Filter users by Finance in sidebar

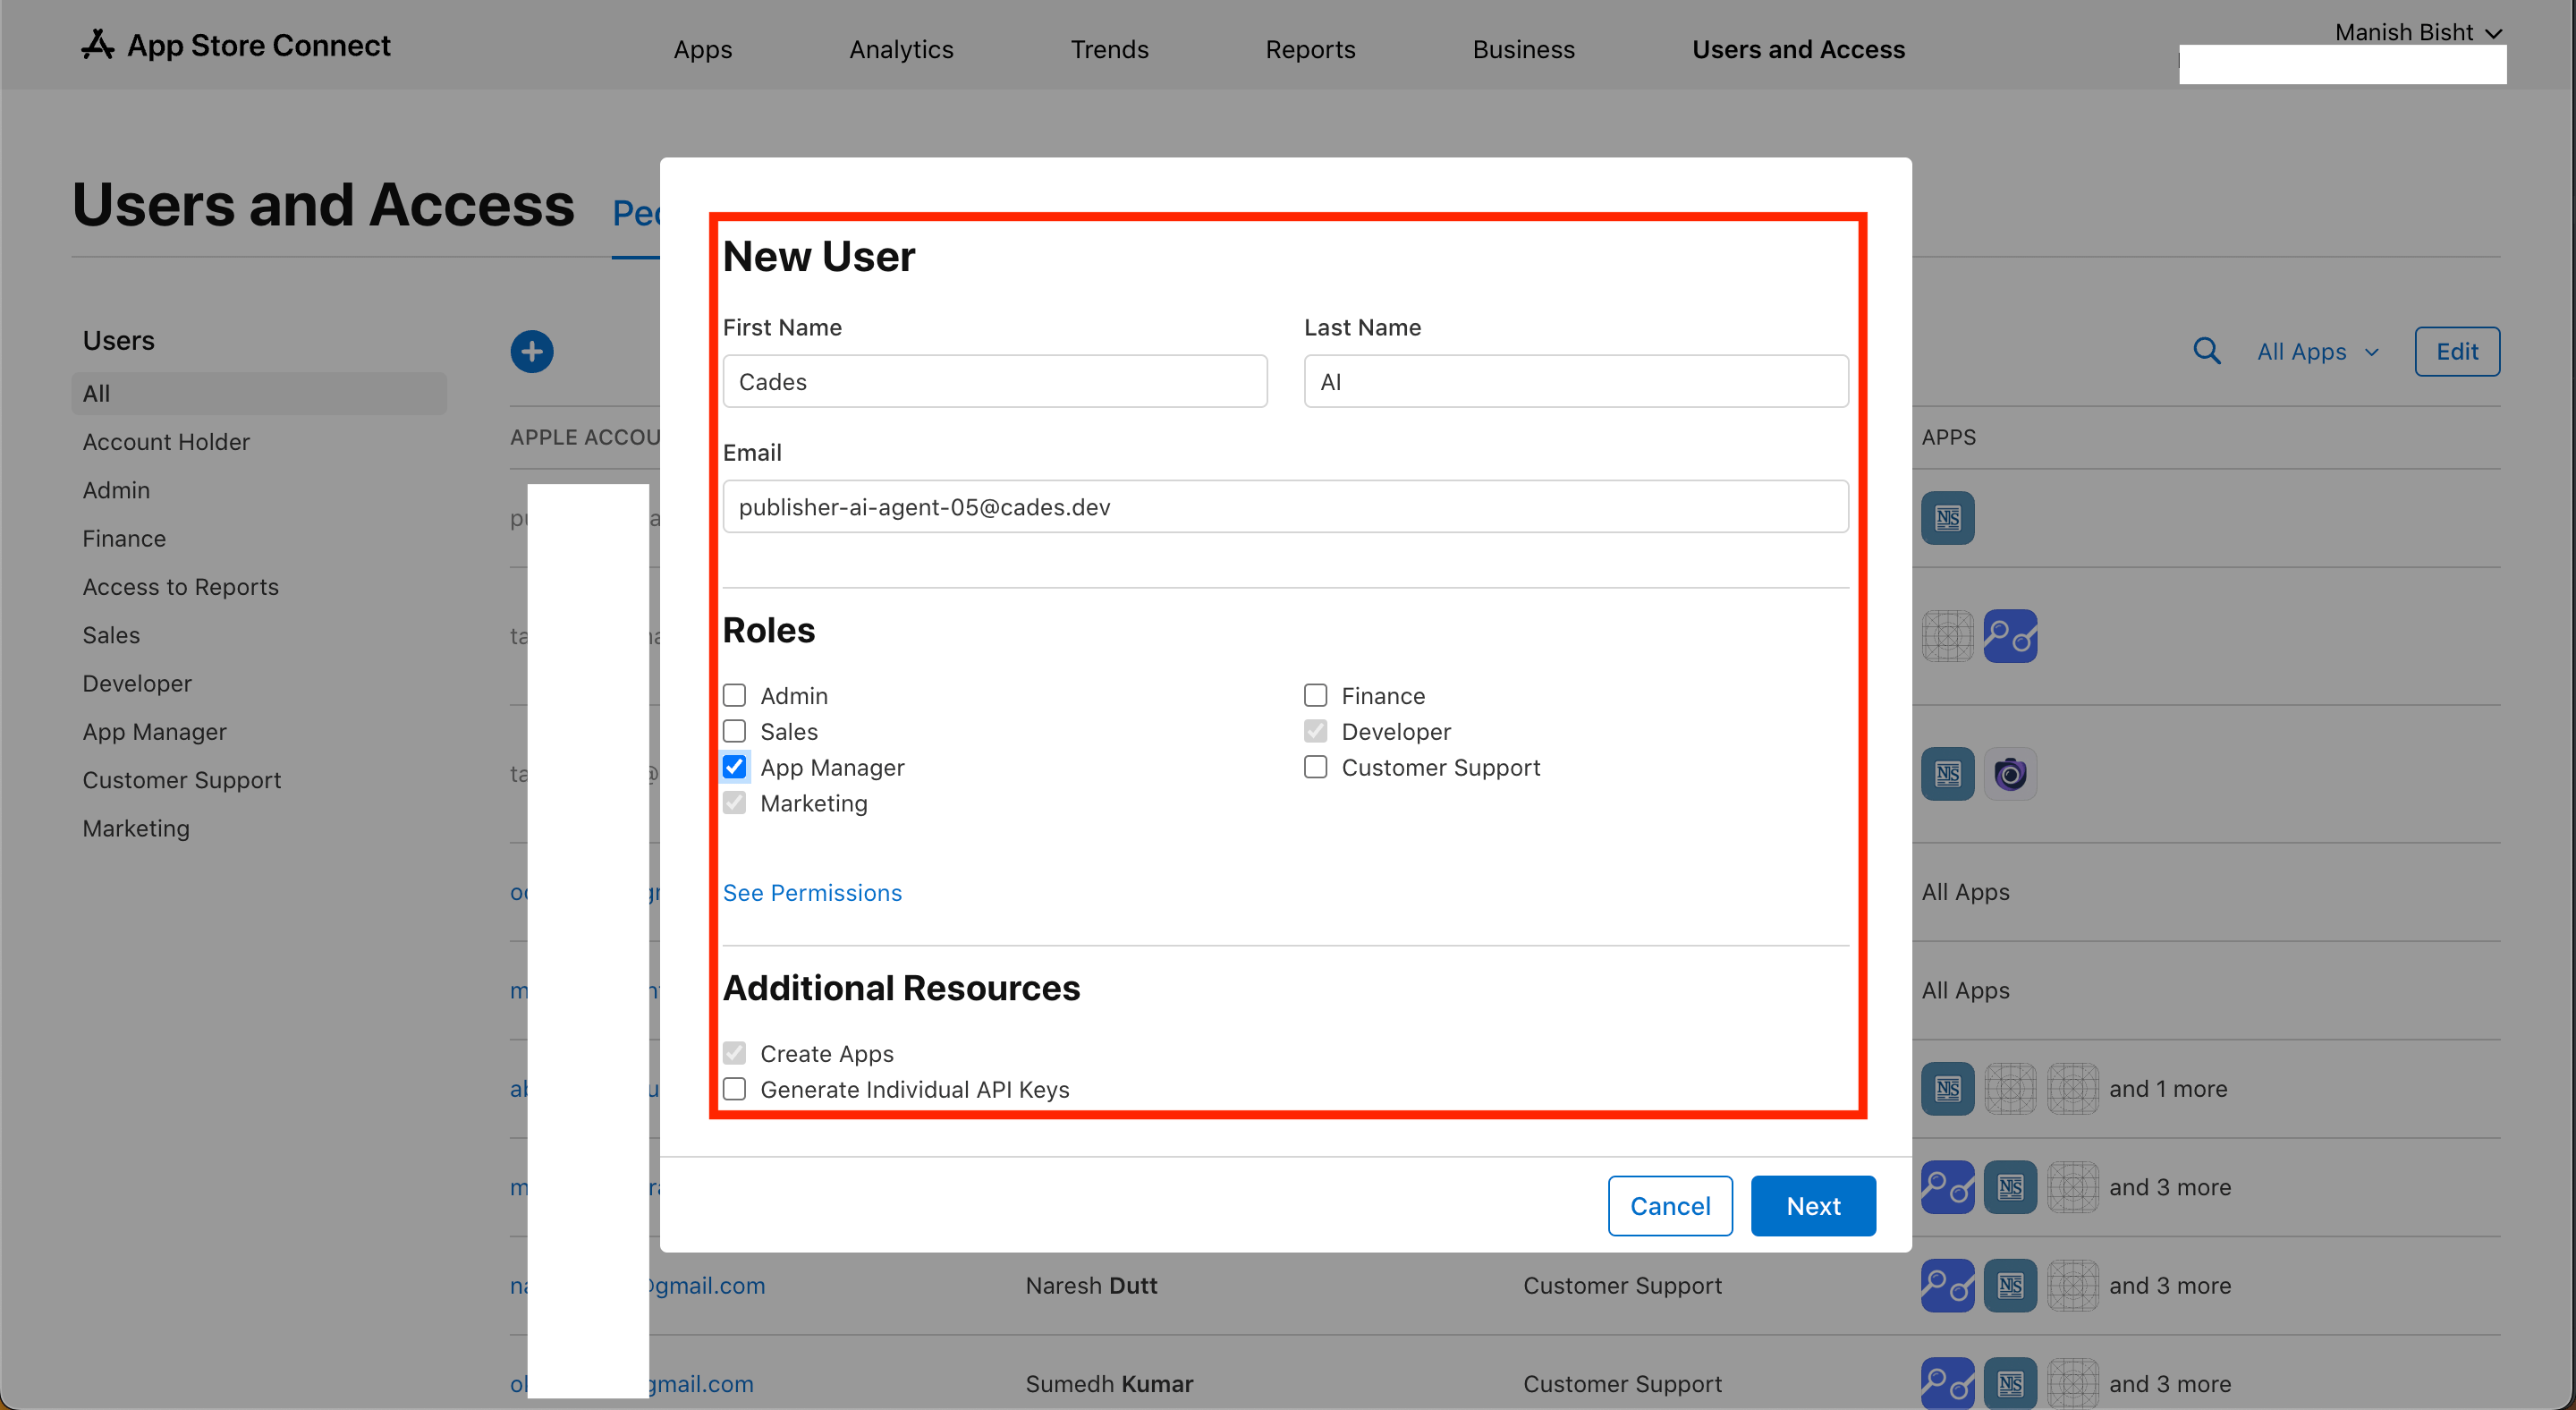click(x=124, y=538)
